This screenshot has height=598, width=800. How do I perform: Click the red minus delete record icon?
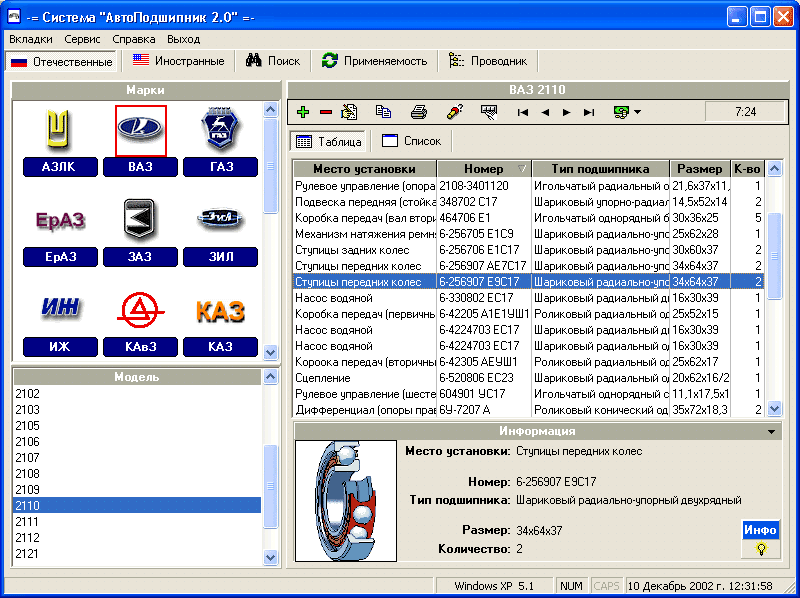pos(325,112)
